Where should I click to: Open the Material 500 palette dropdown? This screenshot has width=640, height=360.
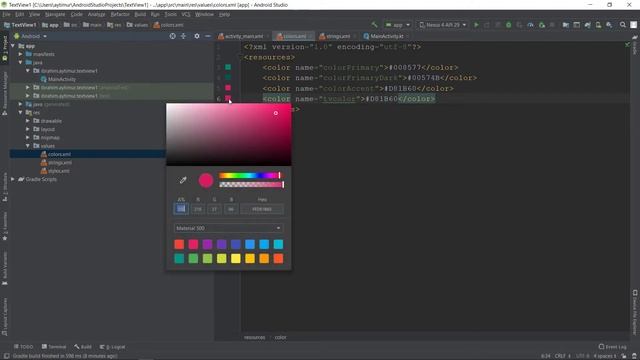(x=228, y=228)
